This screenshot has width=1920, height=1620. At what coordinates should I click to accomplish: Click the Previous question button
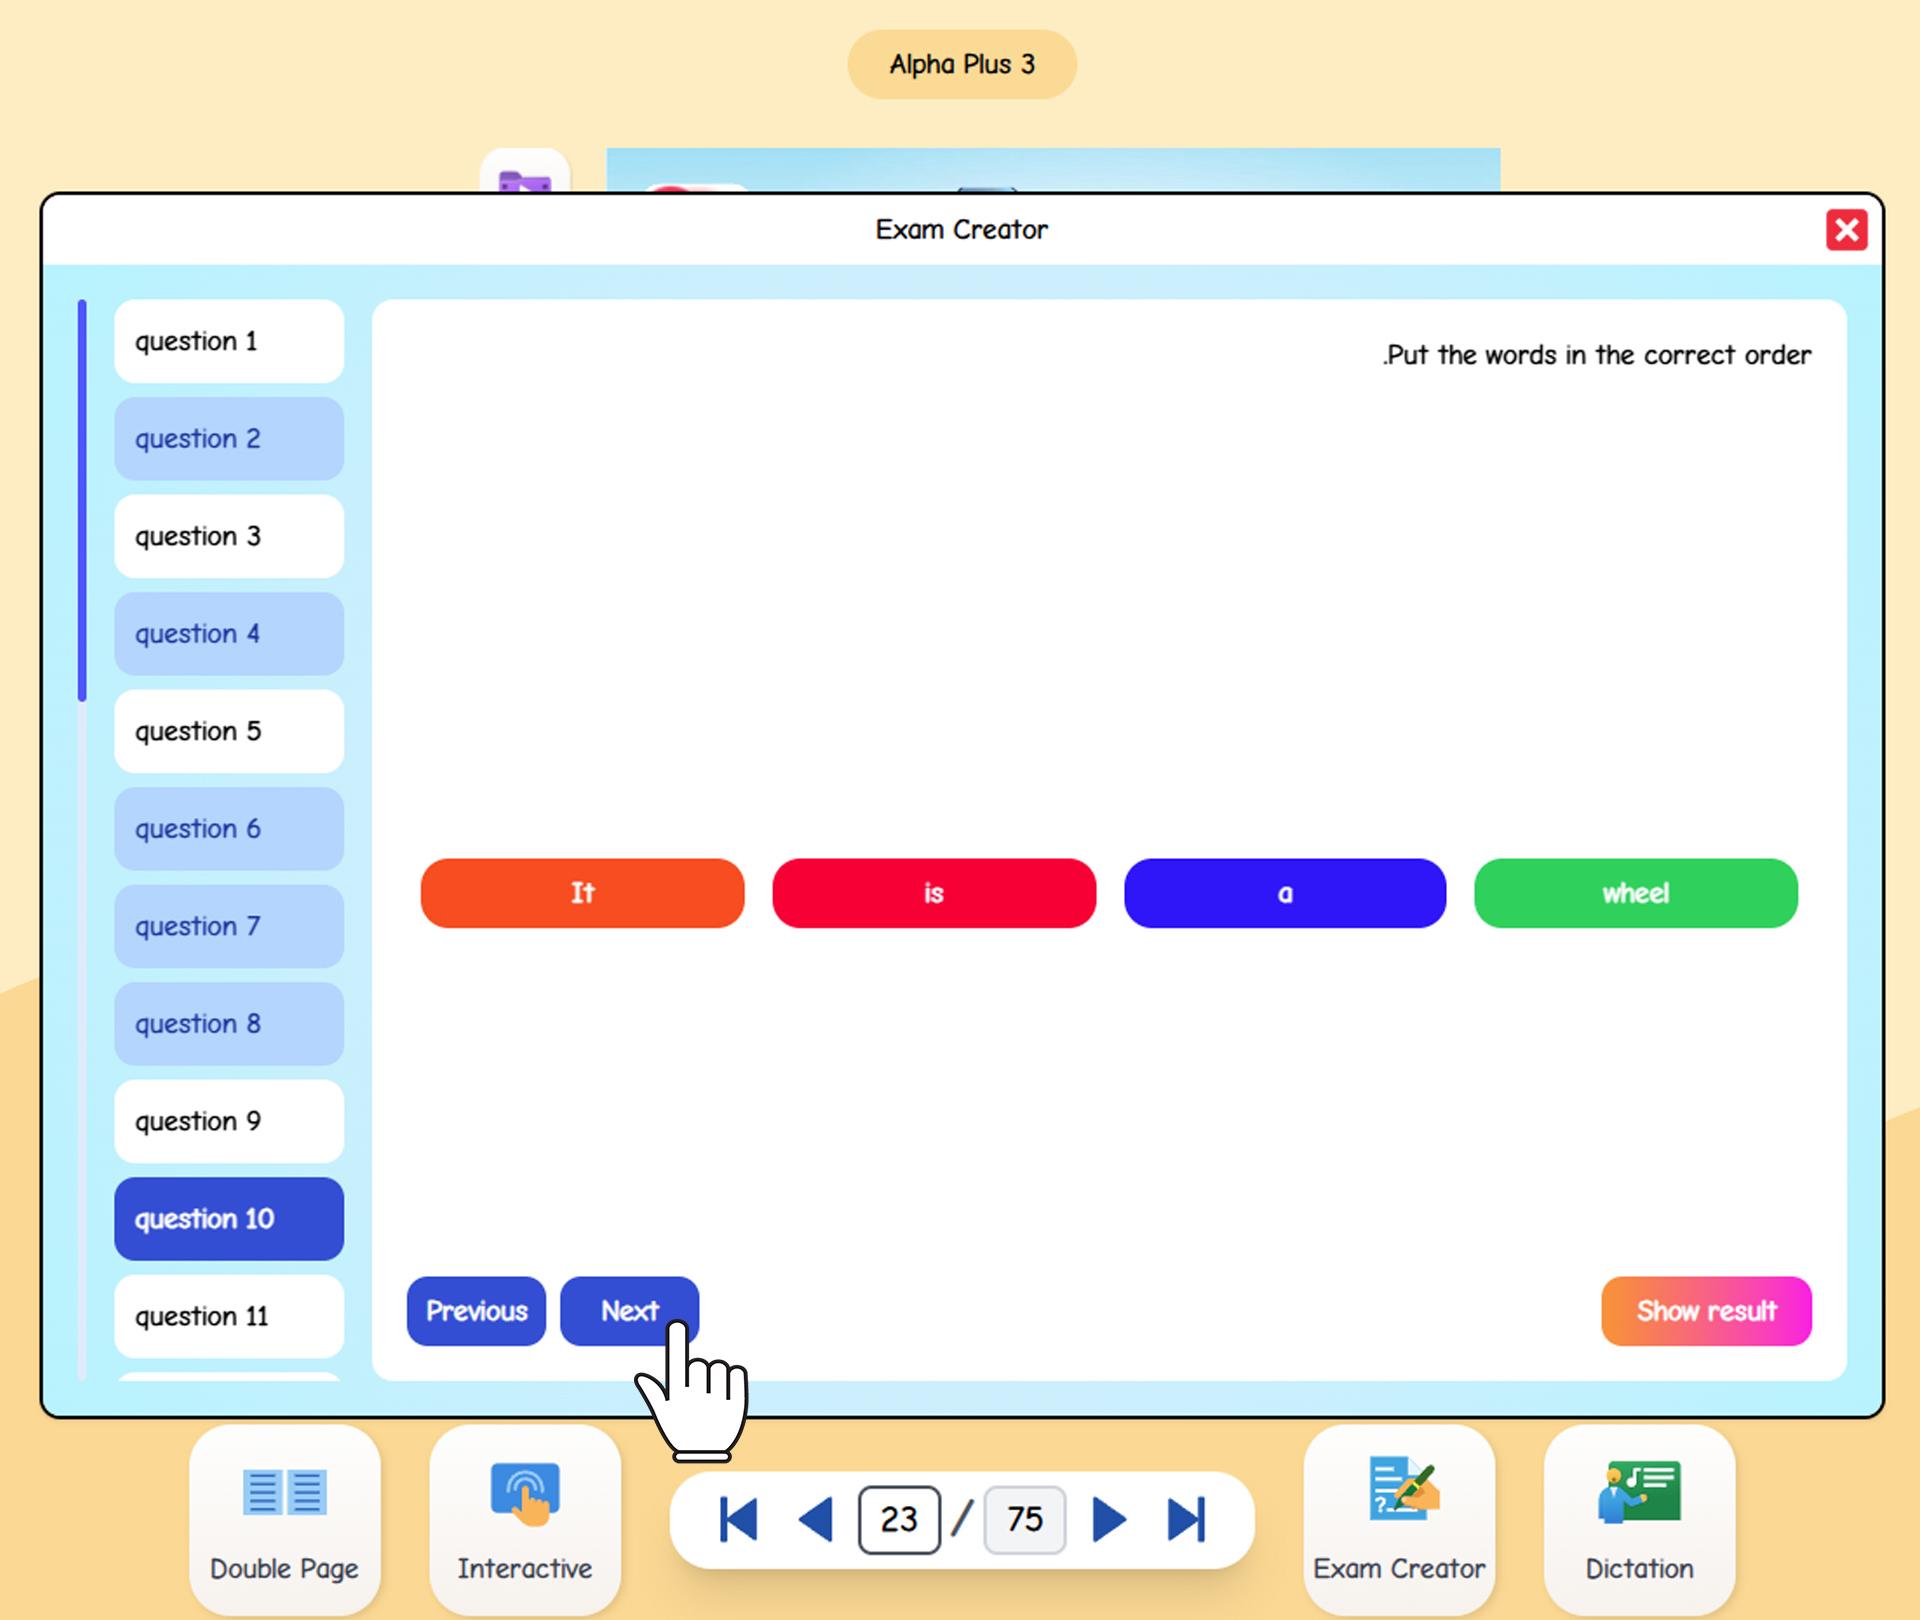tap(476, 1311)
